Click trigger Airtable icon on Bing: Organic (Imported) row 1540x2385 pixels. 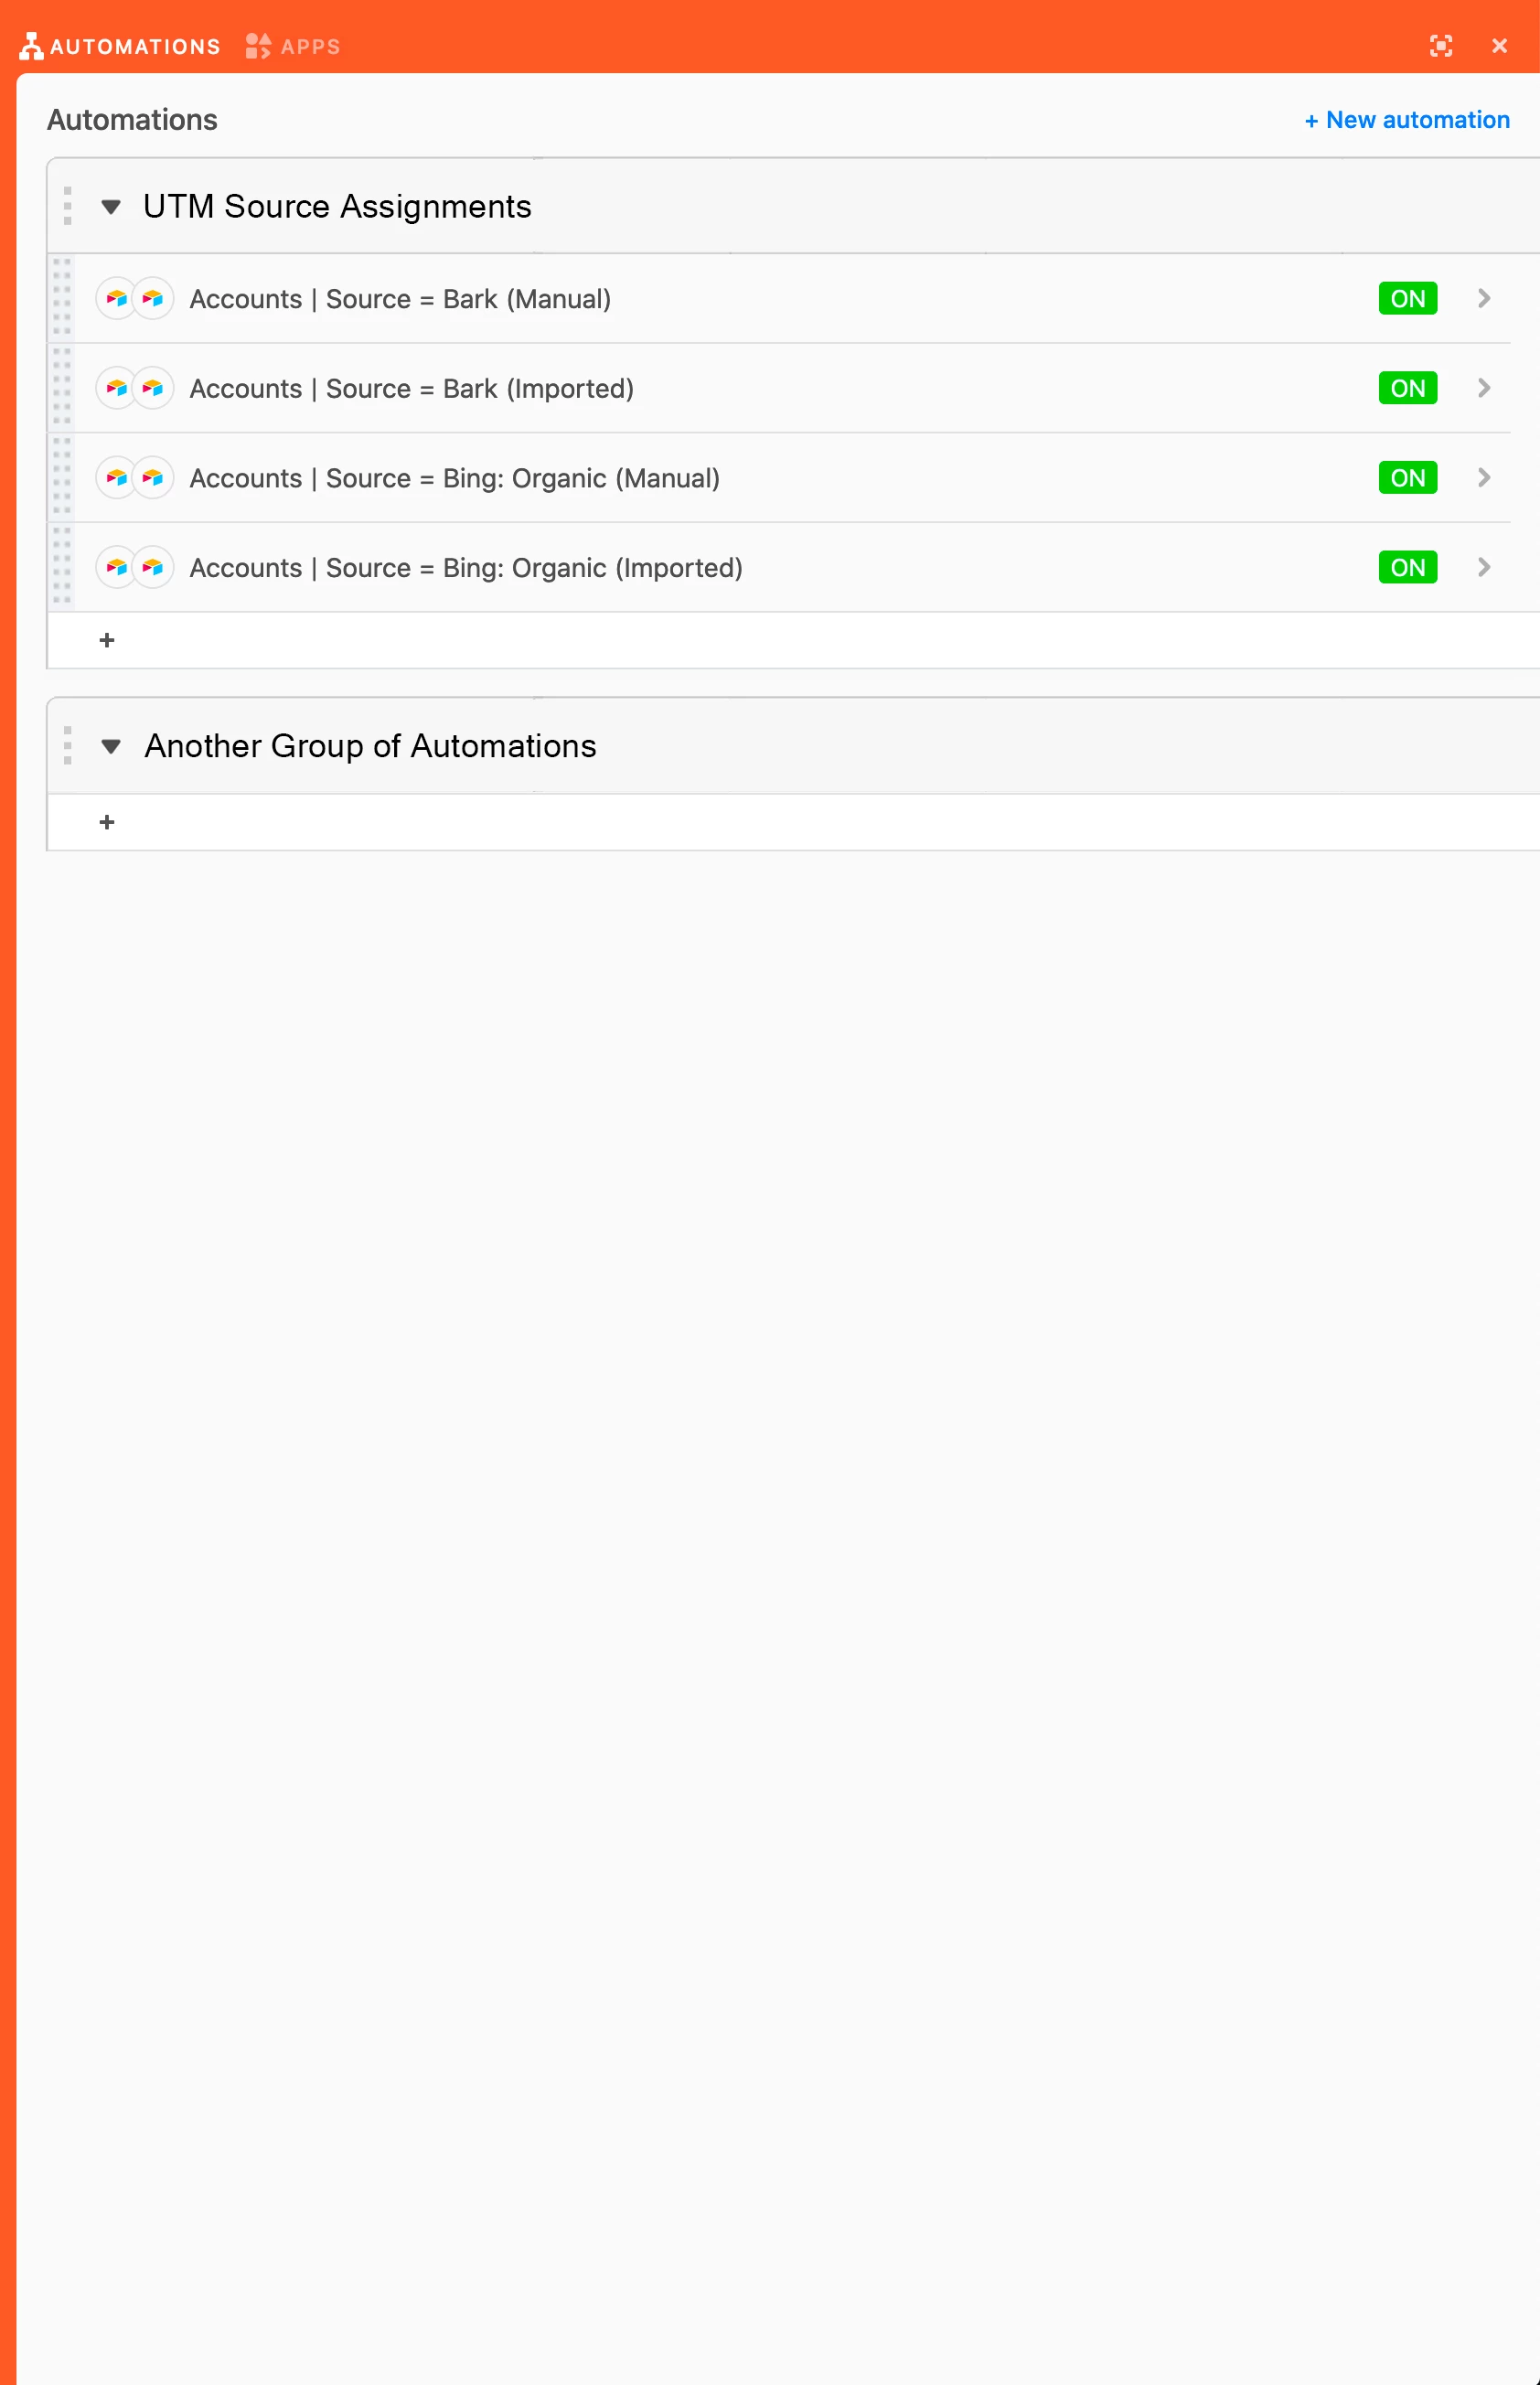coord(116,567)
